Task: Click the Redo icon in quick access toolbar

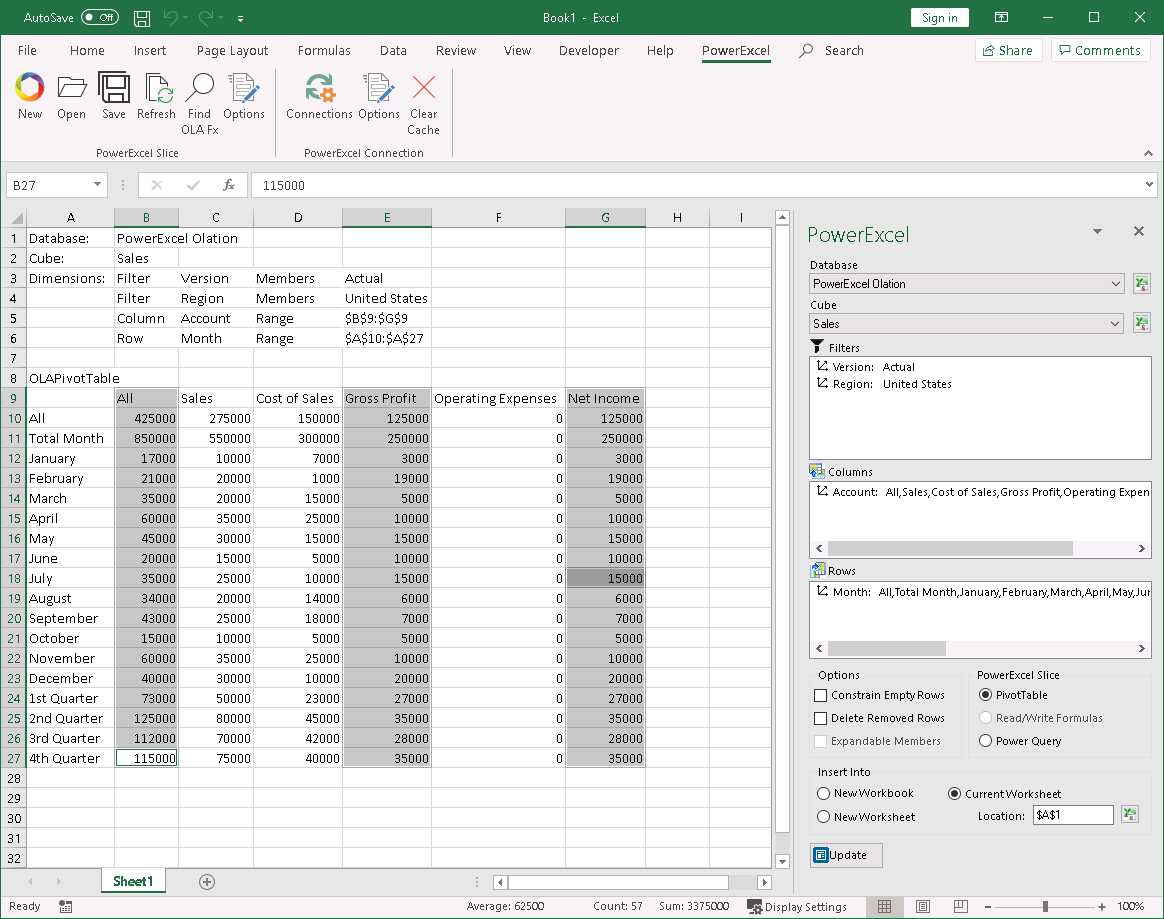Action: point(206,18)
